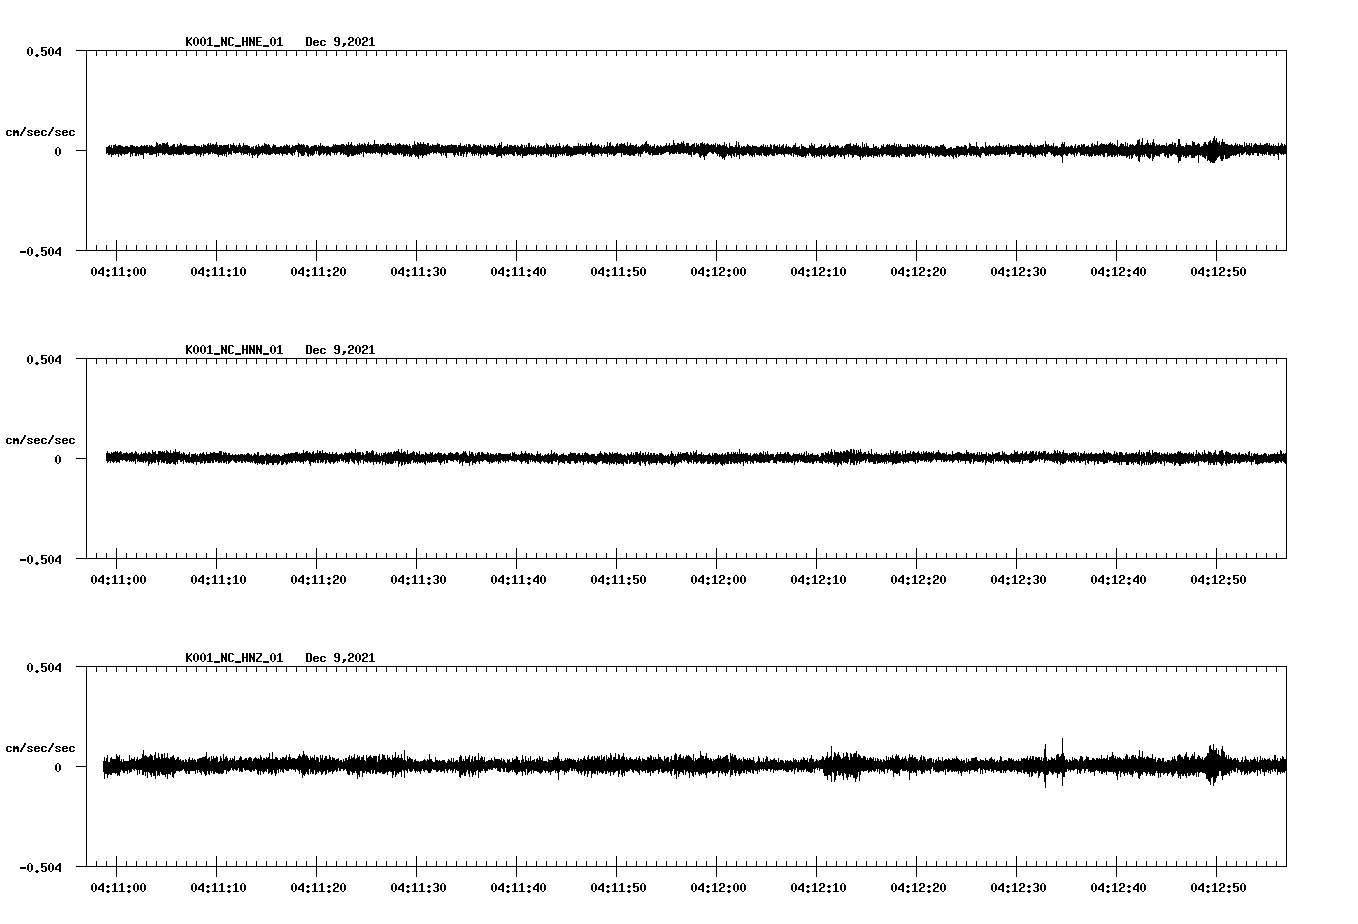Viewport: 1358px width, 924px height.
Task: Pick 04:11:40 on the HNZ time axis
Action: 518,888
